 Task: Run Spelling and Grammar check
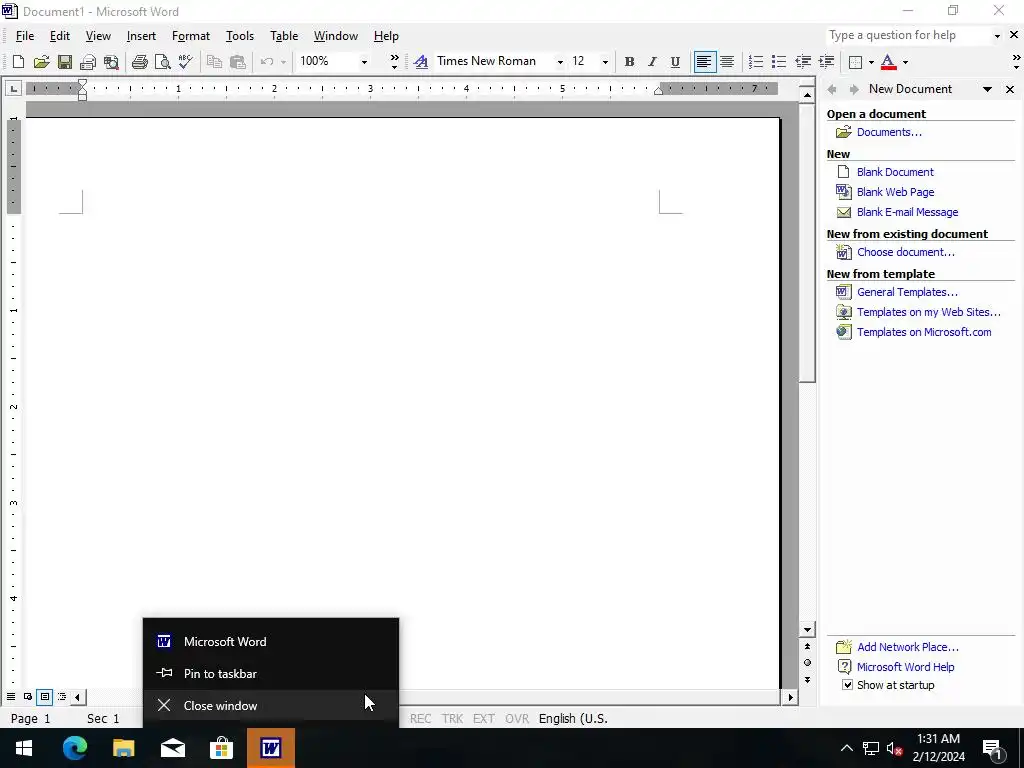[x=185, y=62]
